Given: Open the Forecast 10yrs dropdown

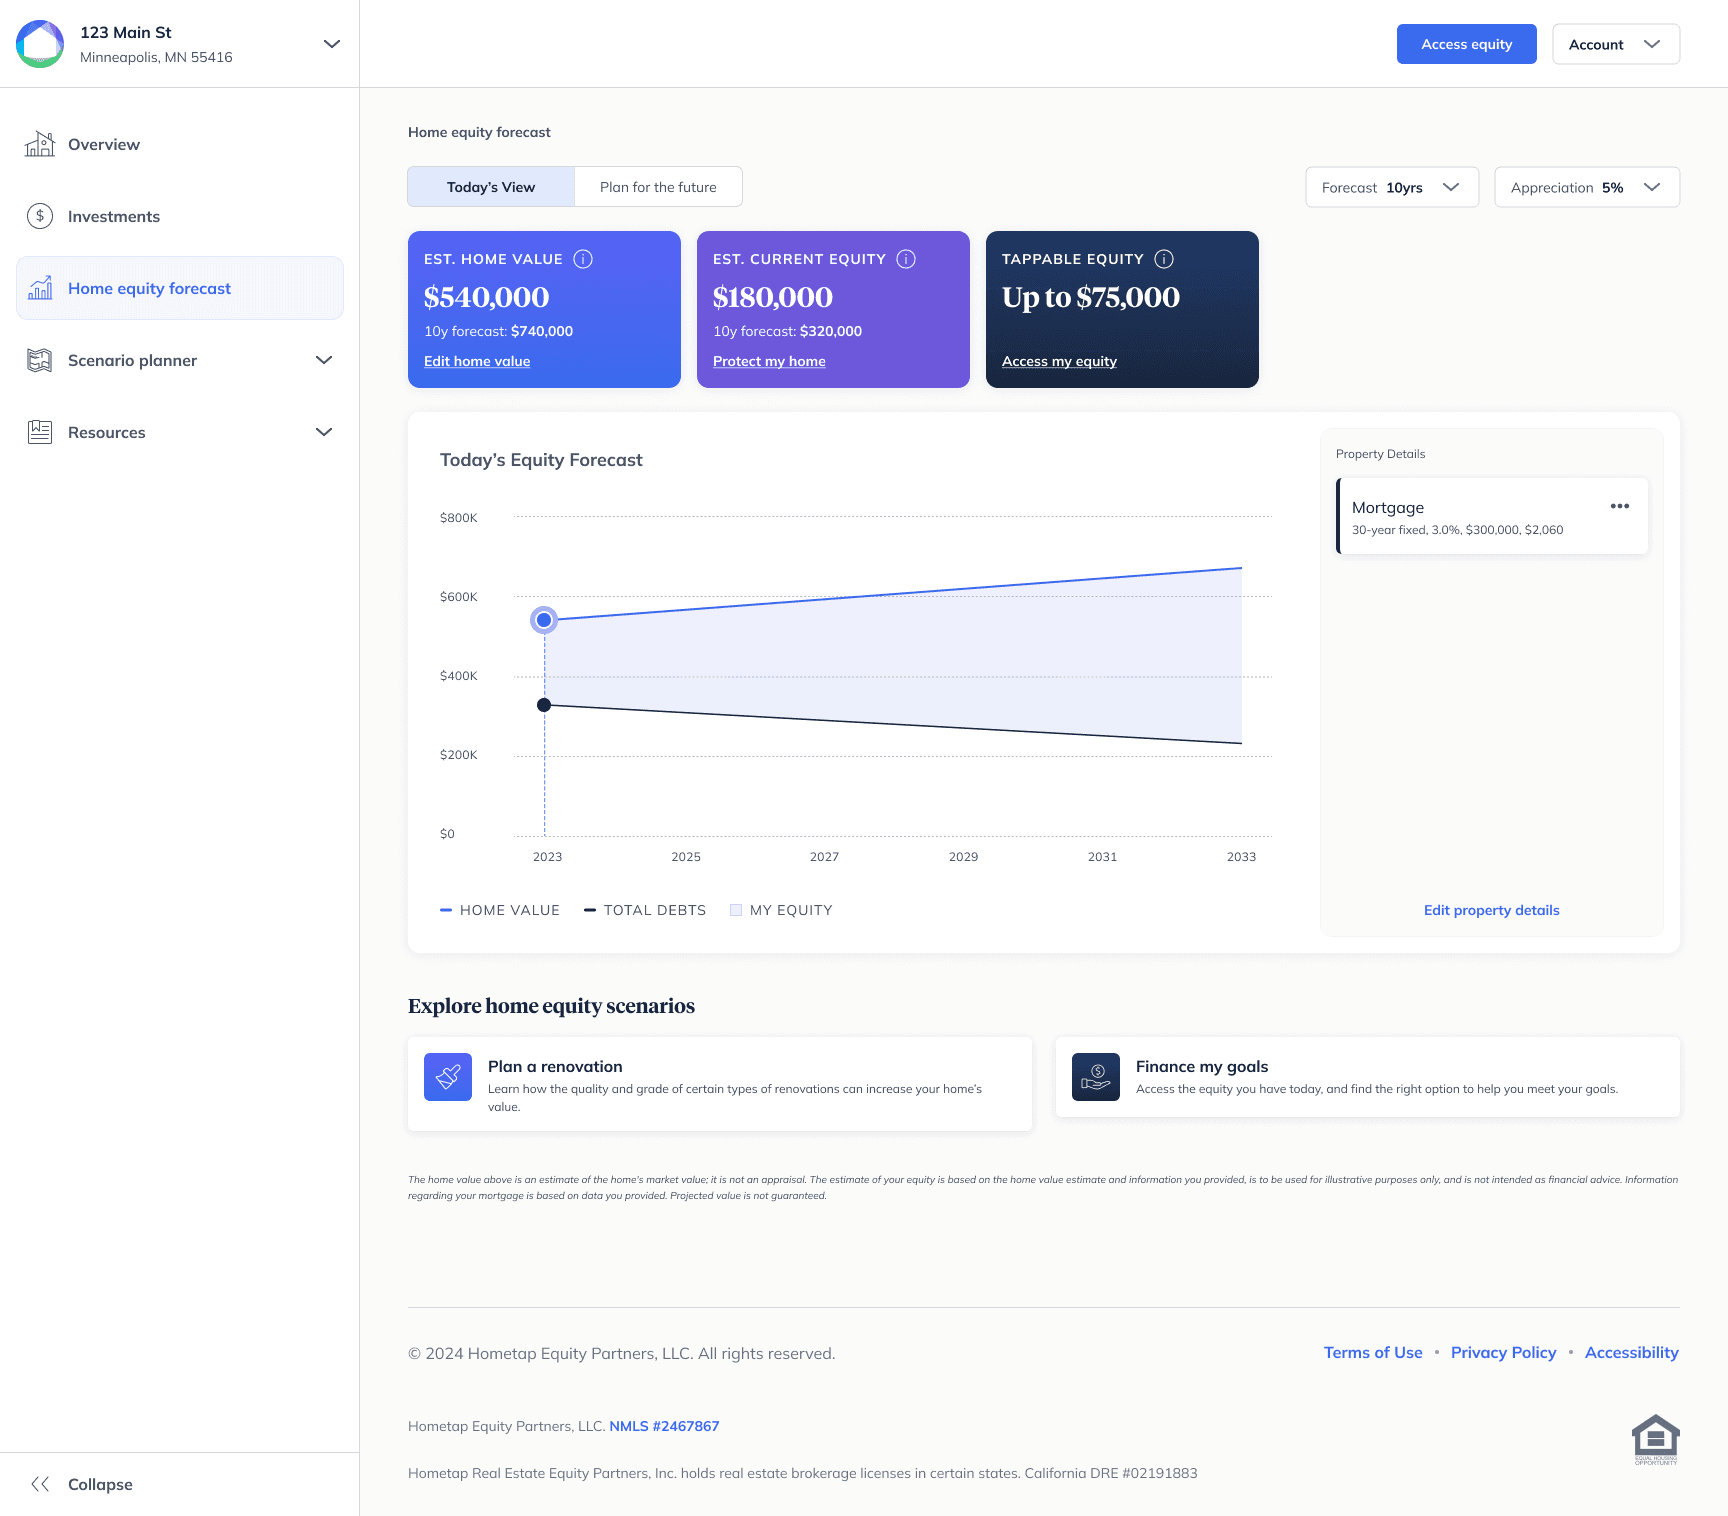Looking at the screenshot, I should point(1391,187).
